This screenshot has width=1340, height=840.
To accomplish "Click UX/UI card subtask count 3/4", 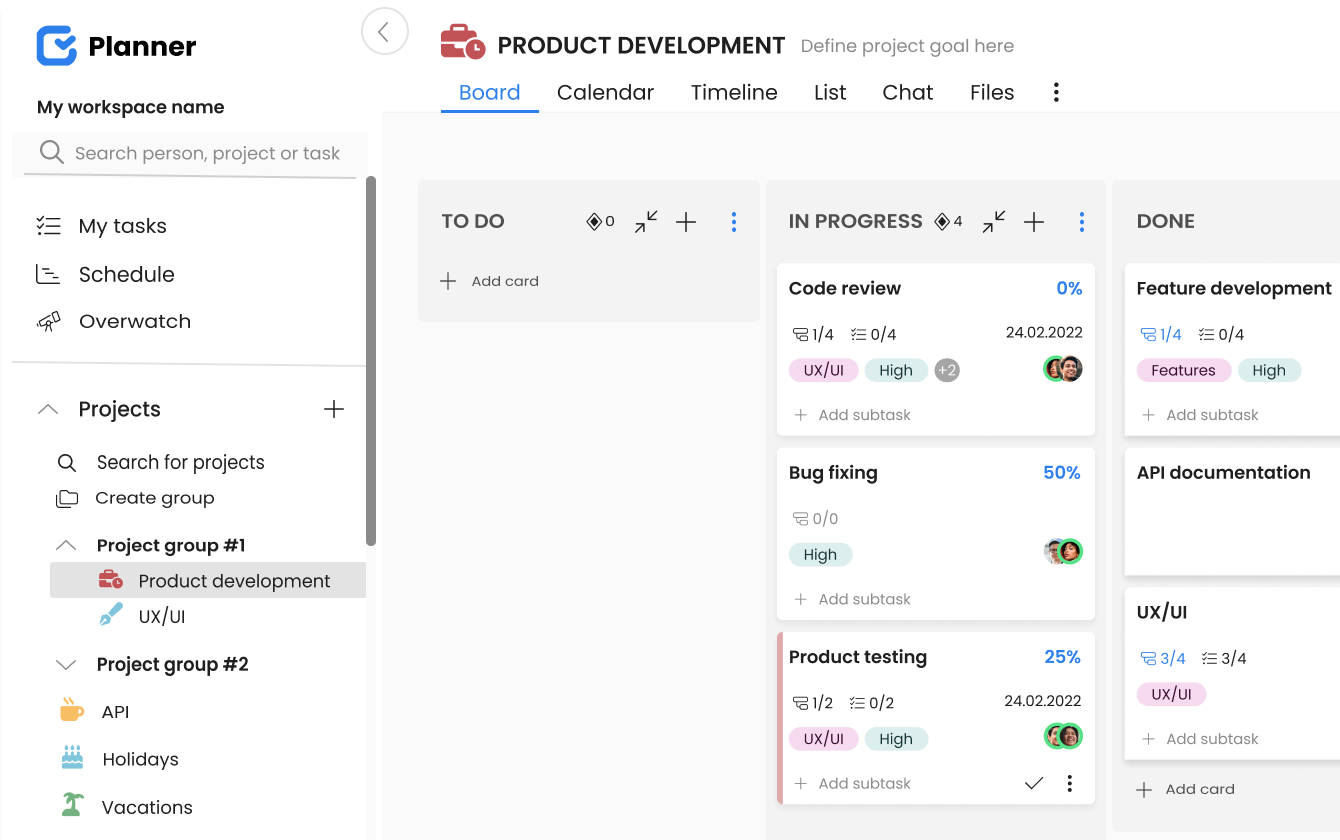I will [1163, 659].
